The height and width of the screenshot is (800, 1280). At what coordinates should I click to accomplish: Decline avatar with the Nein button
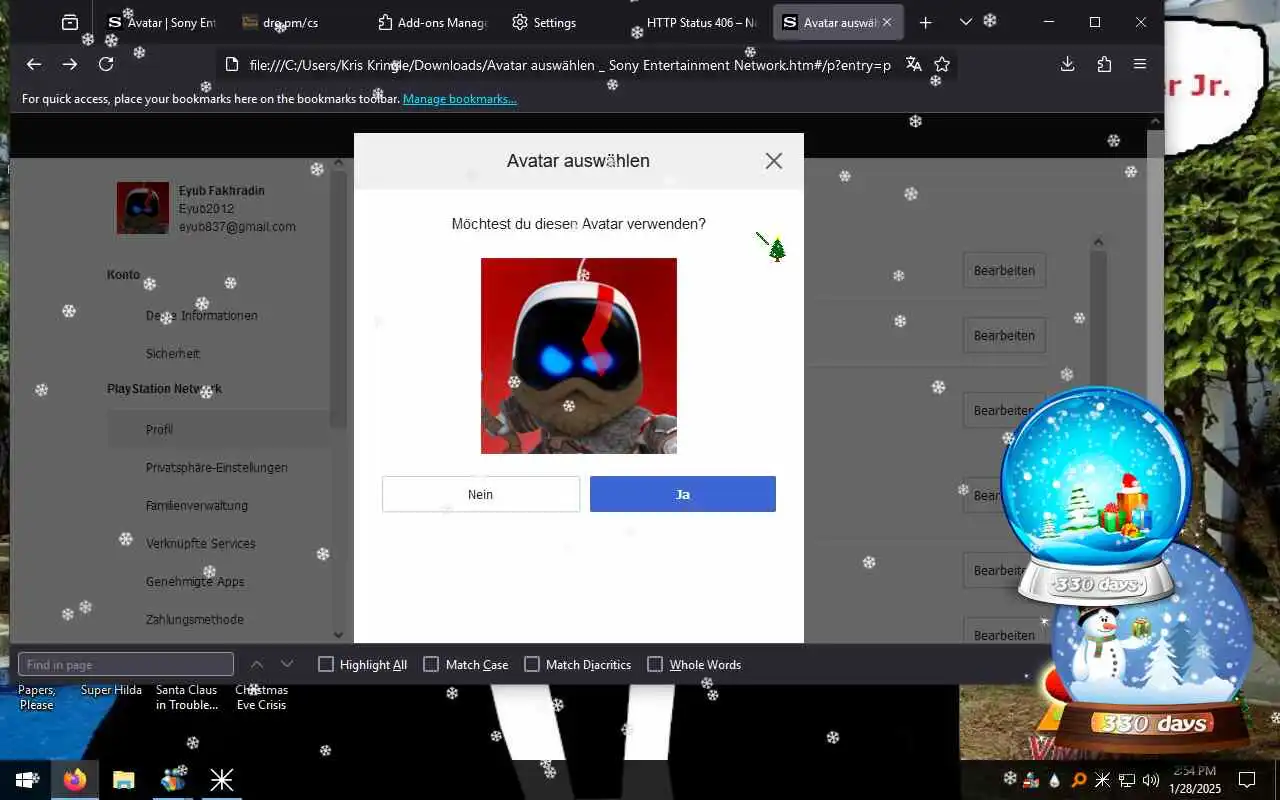[x=481, y=494]
